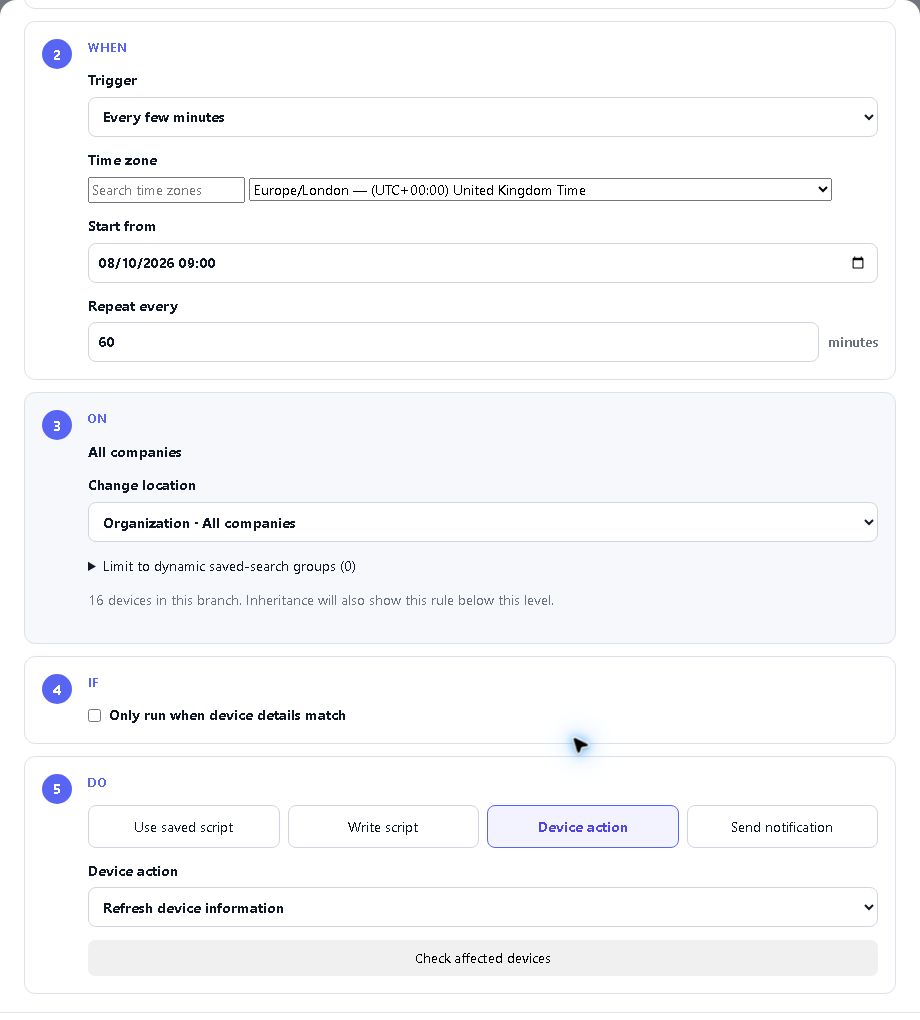The image size is (920, 1020).
Task: Click the Repeat every minutes field
Action: pos(453,342)
